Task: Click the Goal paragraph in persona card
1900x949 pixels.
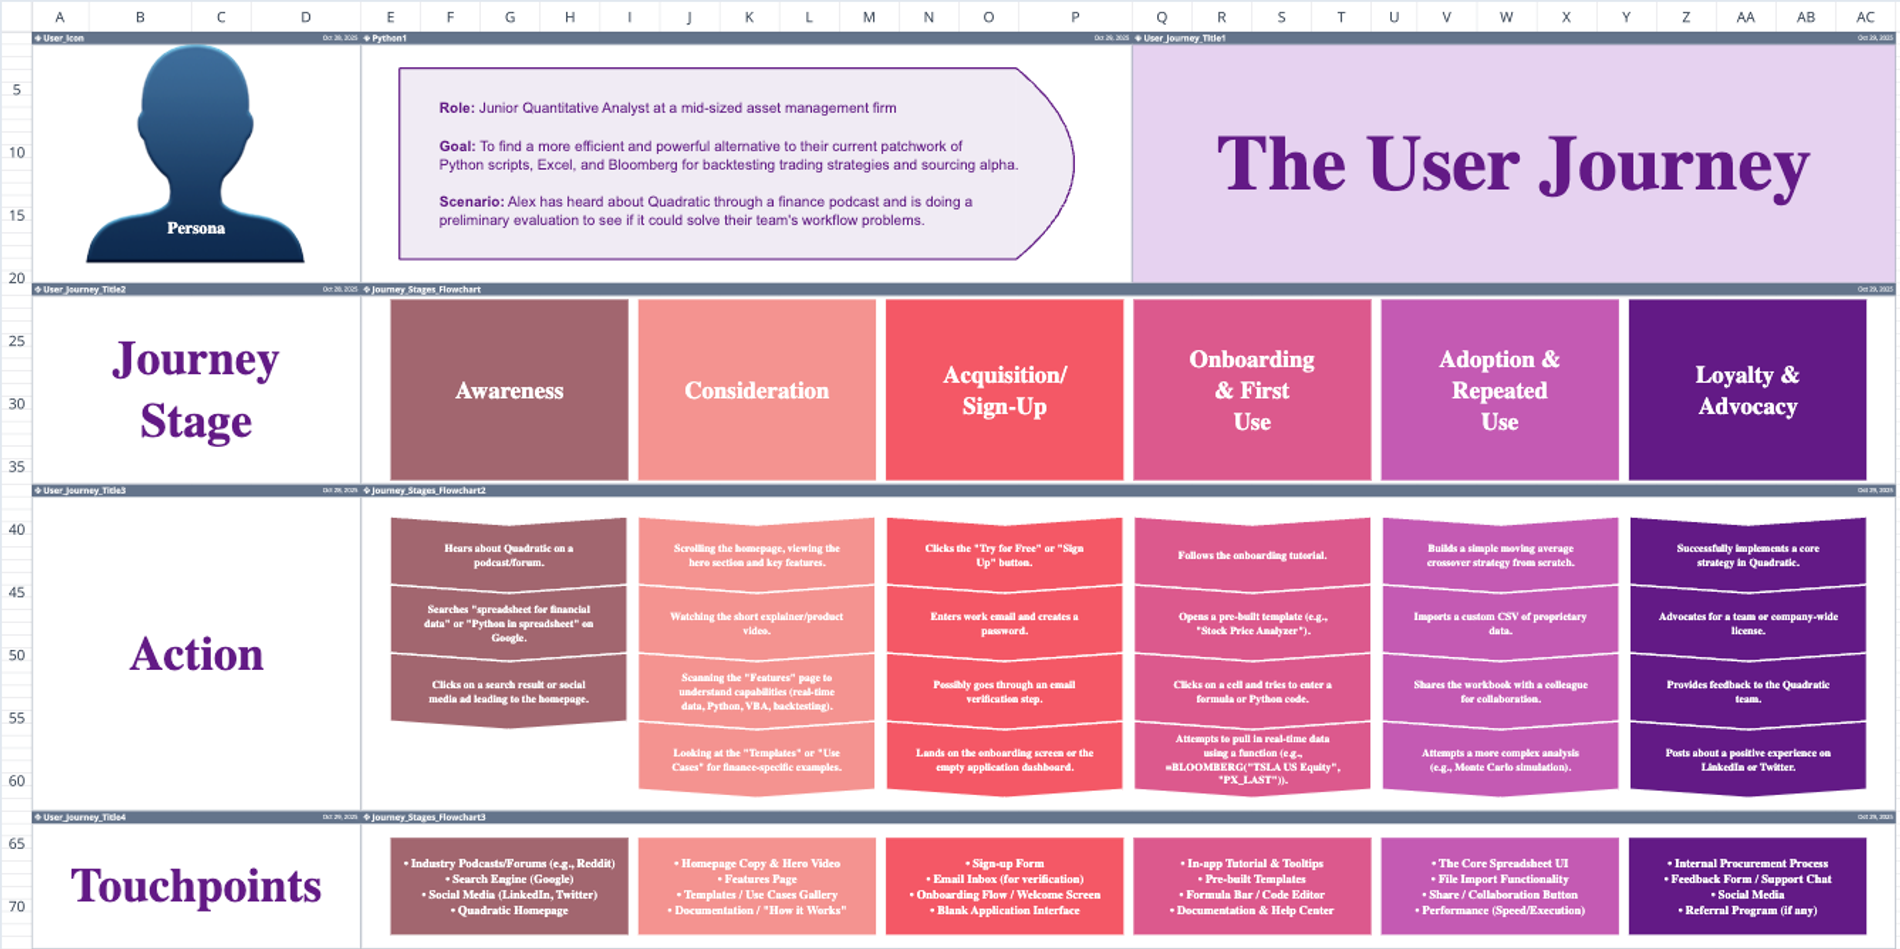Action: tap(728, 155)
